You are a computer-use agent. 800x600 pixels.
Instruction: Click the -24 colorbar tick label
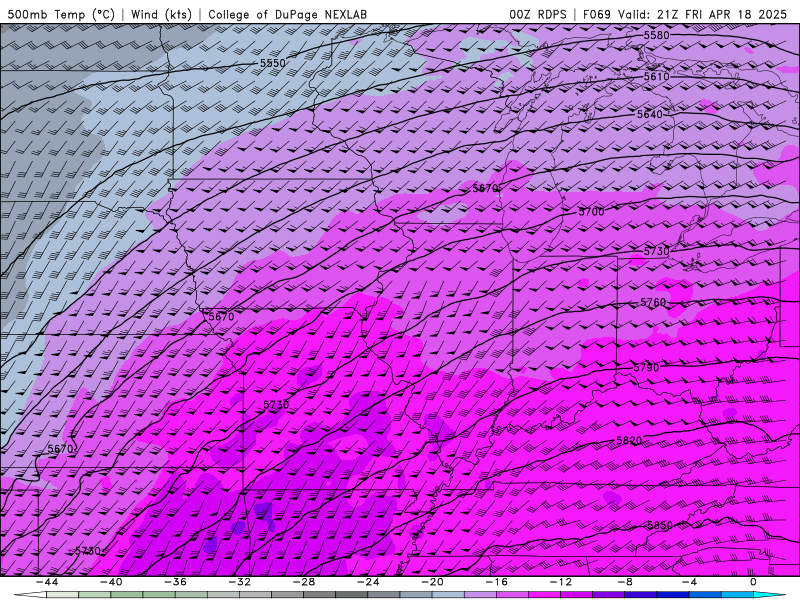[368, 582]
